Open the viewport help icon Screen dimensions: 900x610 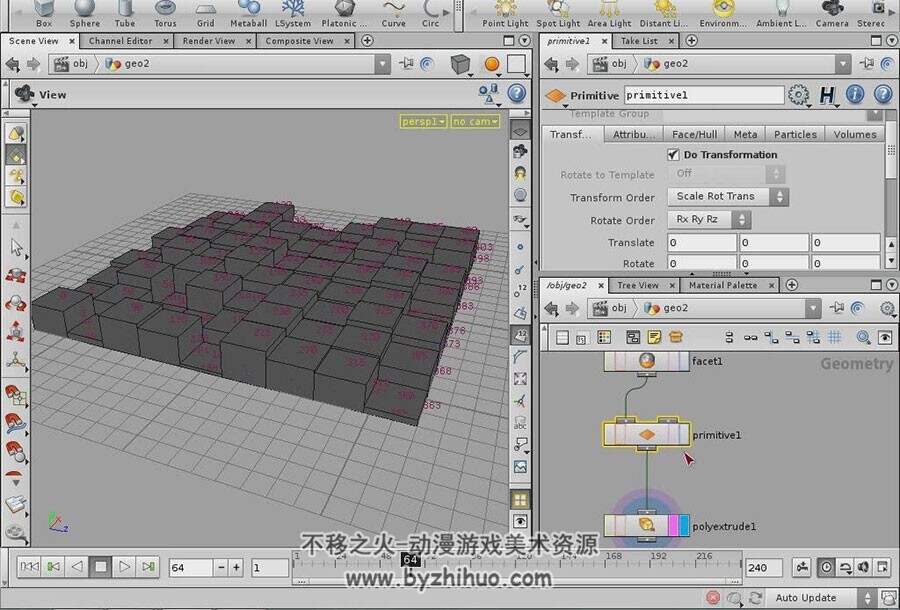pos(517,93)
